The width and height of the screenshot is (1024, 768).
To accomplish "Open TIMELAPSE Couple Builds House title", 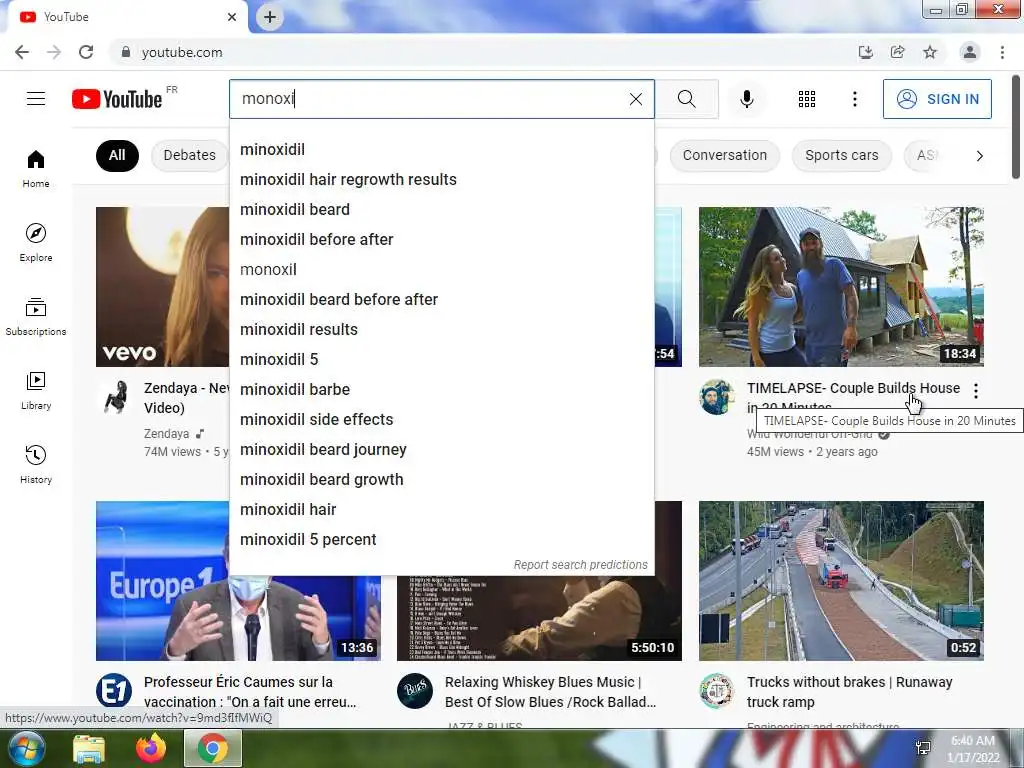I will click(x=854, y=389).
